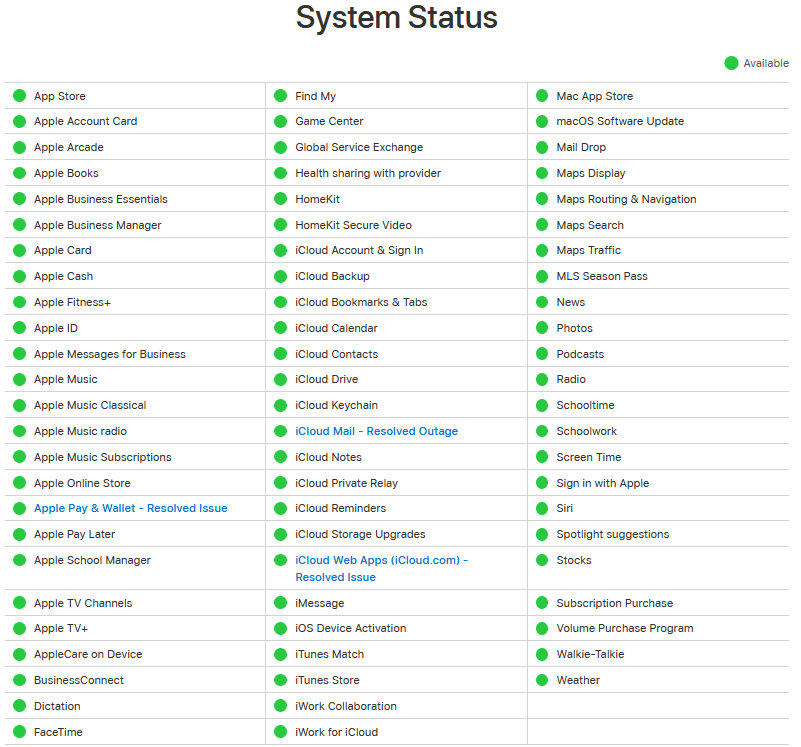Viewport: 801px width, 747px height.
Task: Click the status icon beside FaceTime
Action: (19, 732)
